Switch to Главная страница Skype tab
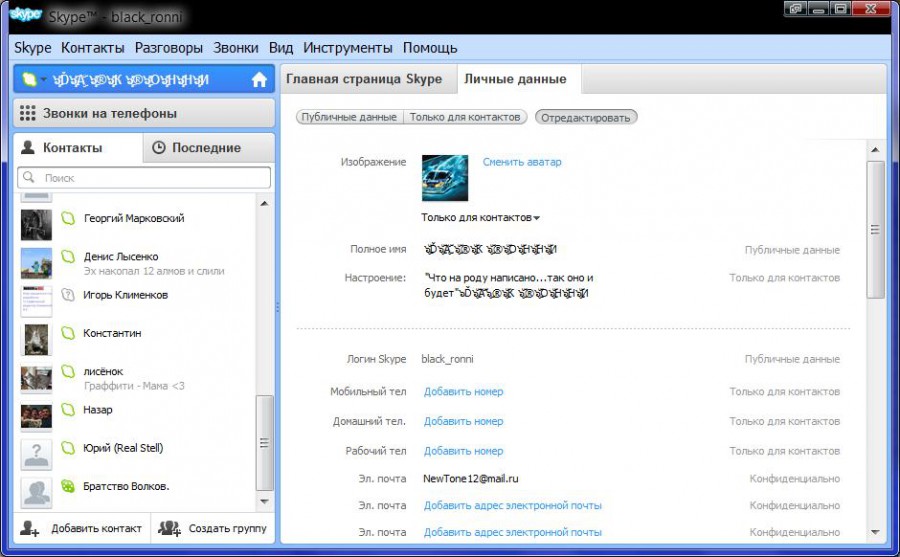This screenshot has width=900, height=557. coord(368,79)
